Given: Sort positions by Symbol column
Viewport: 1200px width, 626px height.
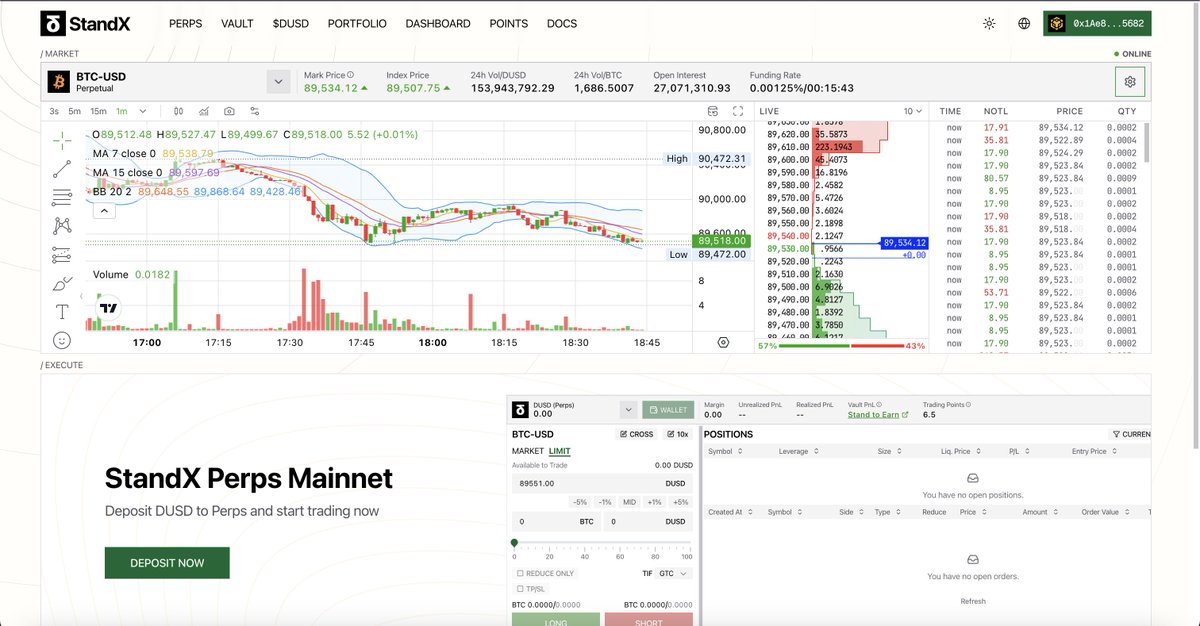Looking at the screenshot, I should [x=724, y=452].
